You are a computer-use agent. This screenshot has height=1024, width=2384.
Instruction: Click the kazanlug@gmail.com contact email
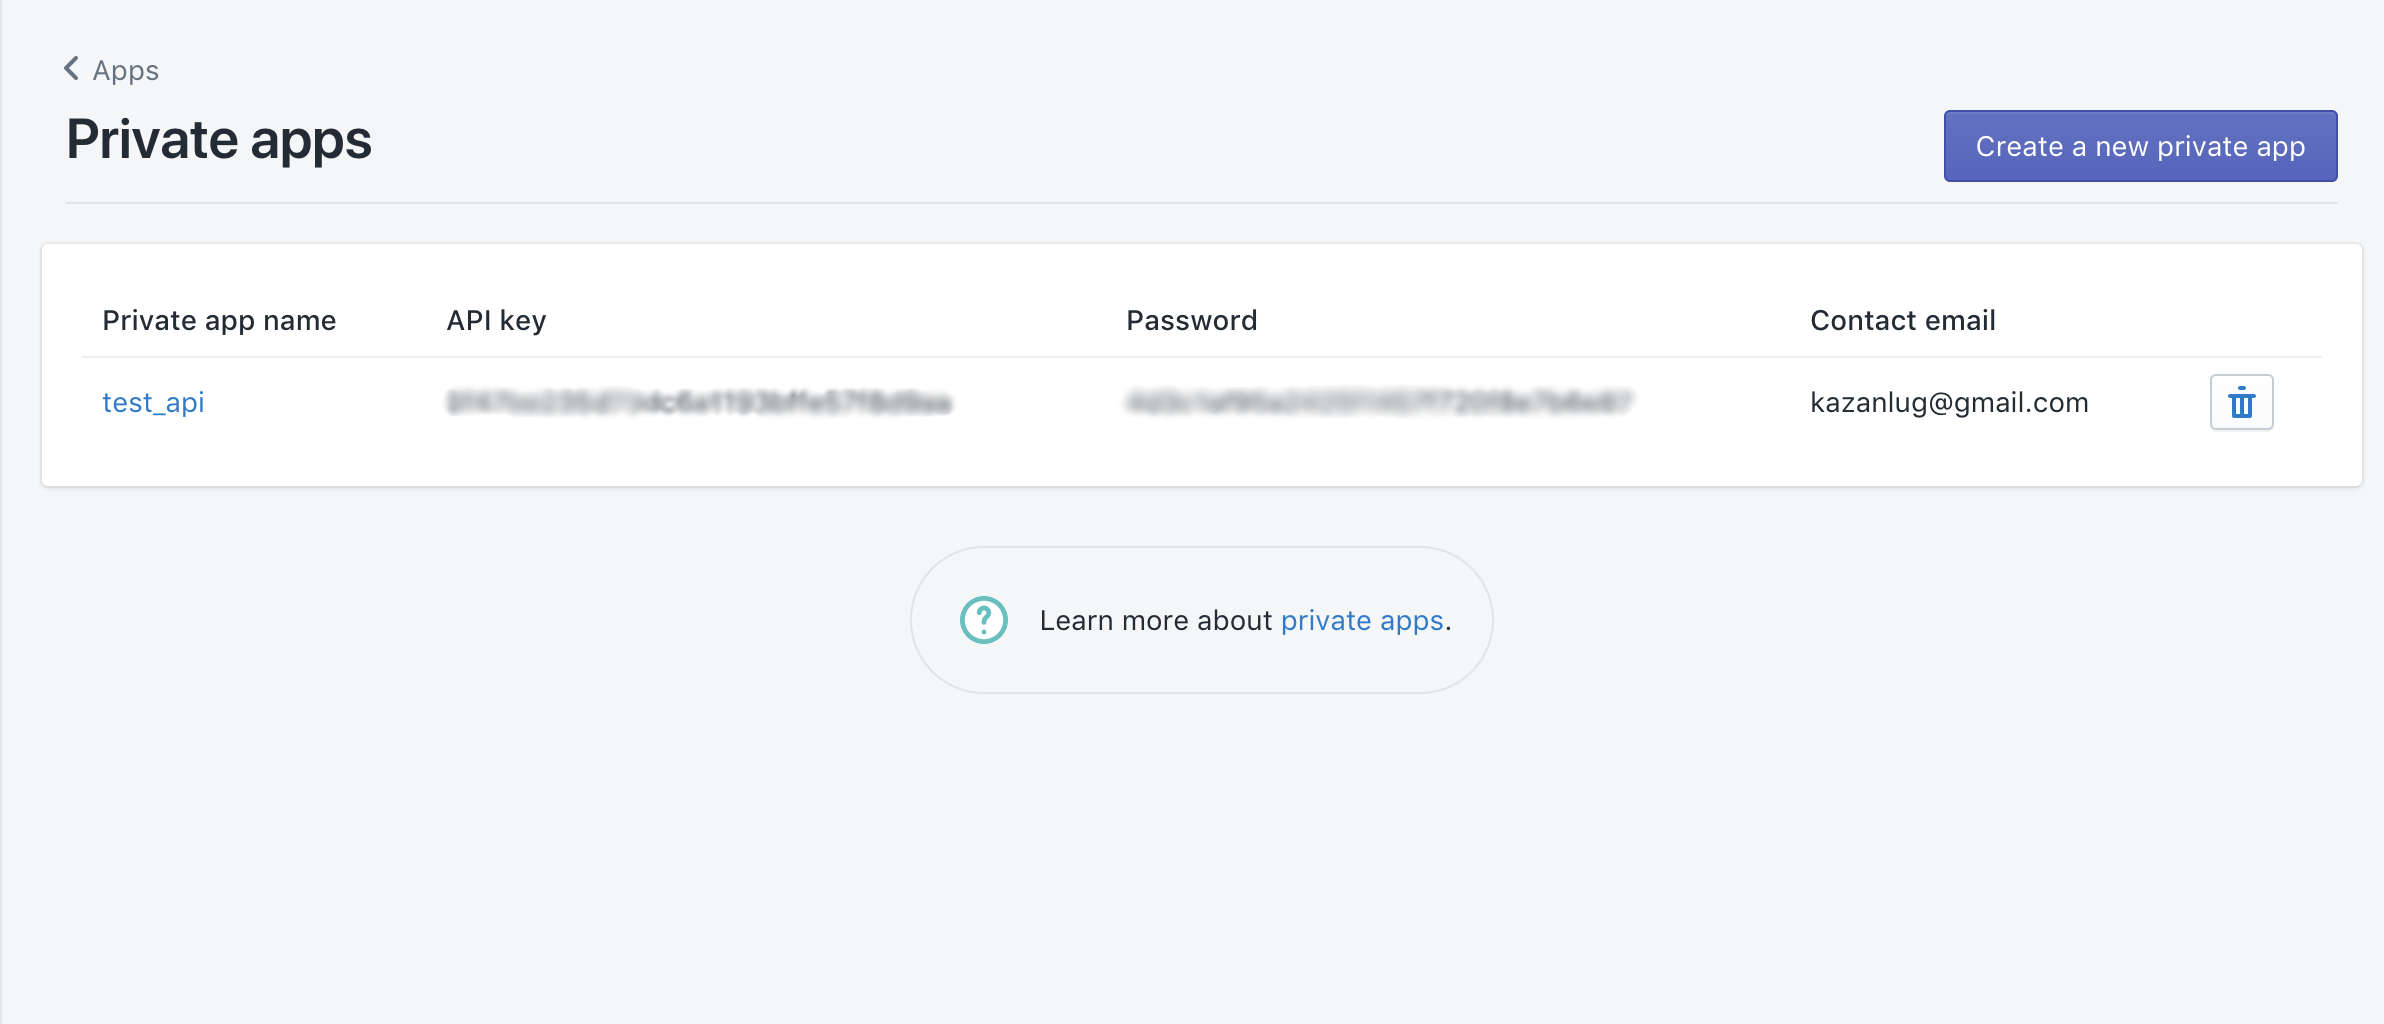pyautogui.click(x=1949, y=402)
